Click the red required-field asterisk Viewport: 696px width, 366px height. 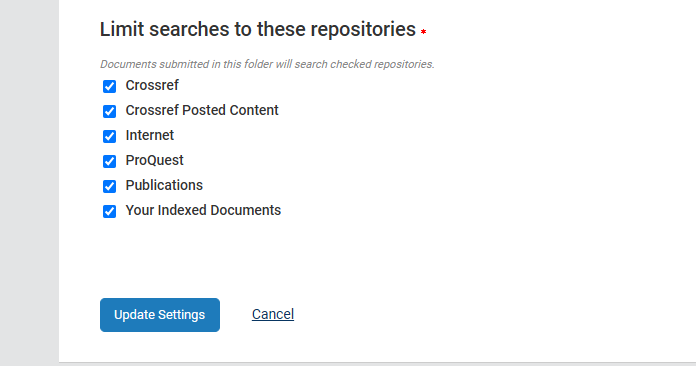click(x=423, y=32)
